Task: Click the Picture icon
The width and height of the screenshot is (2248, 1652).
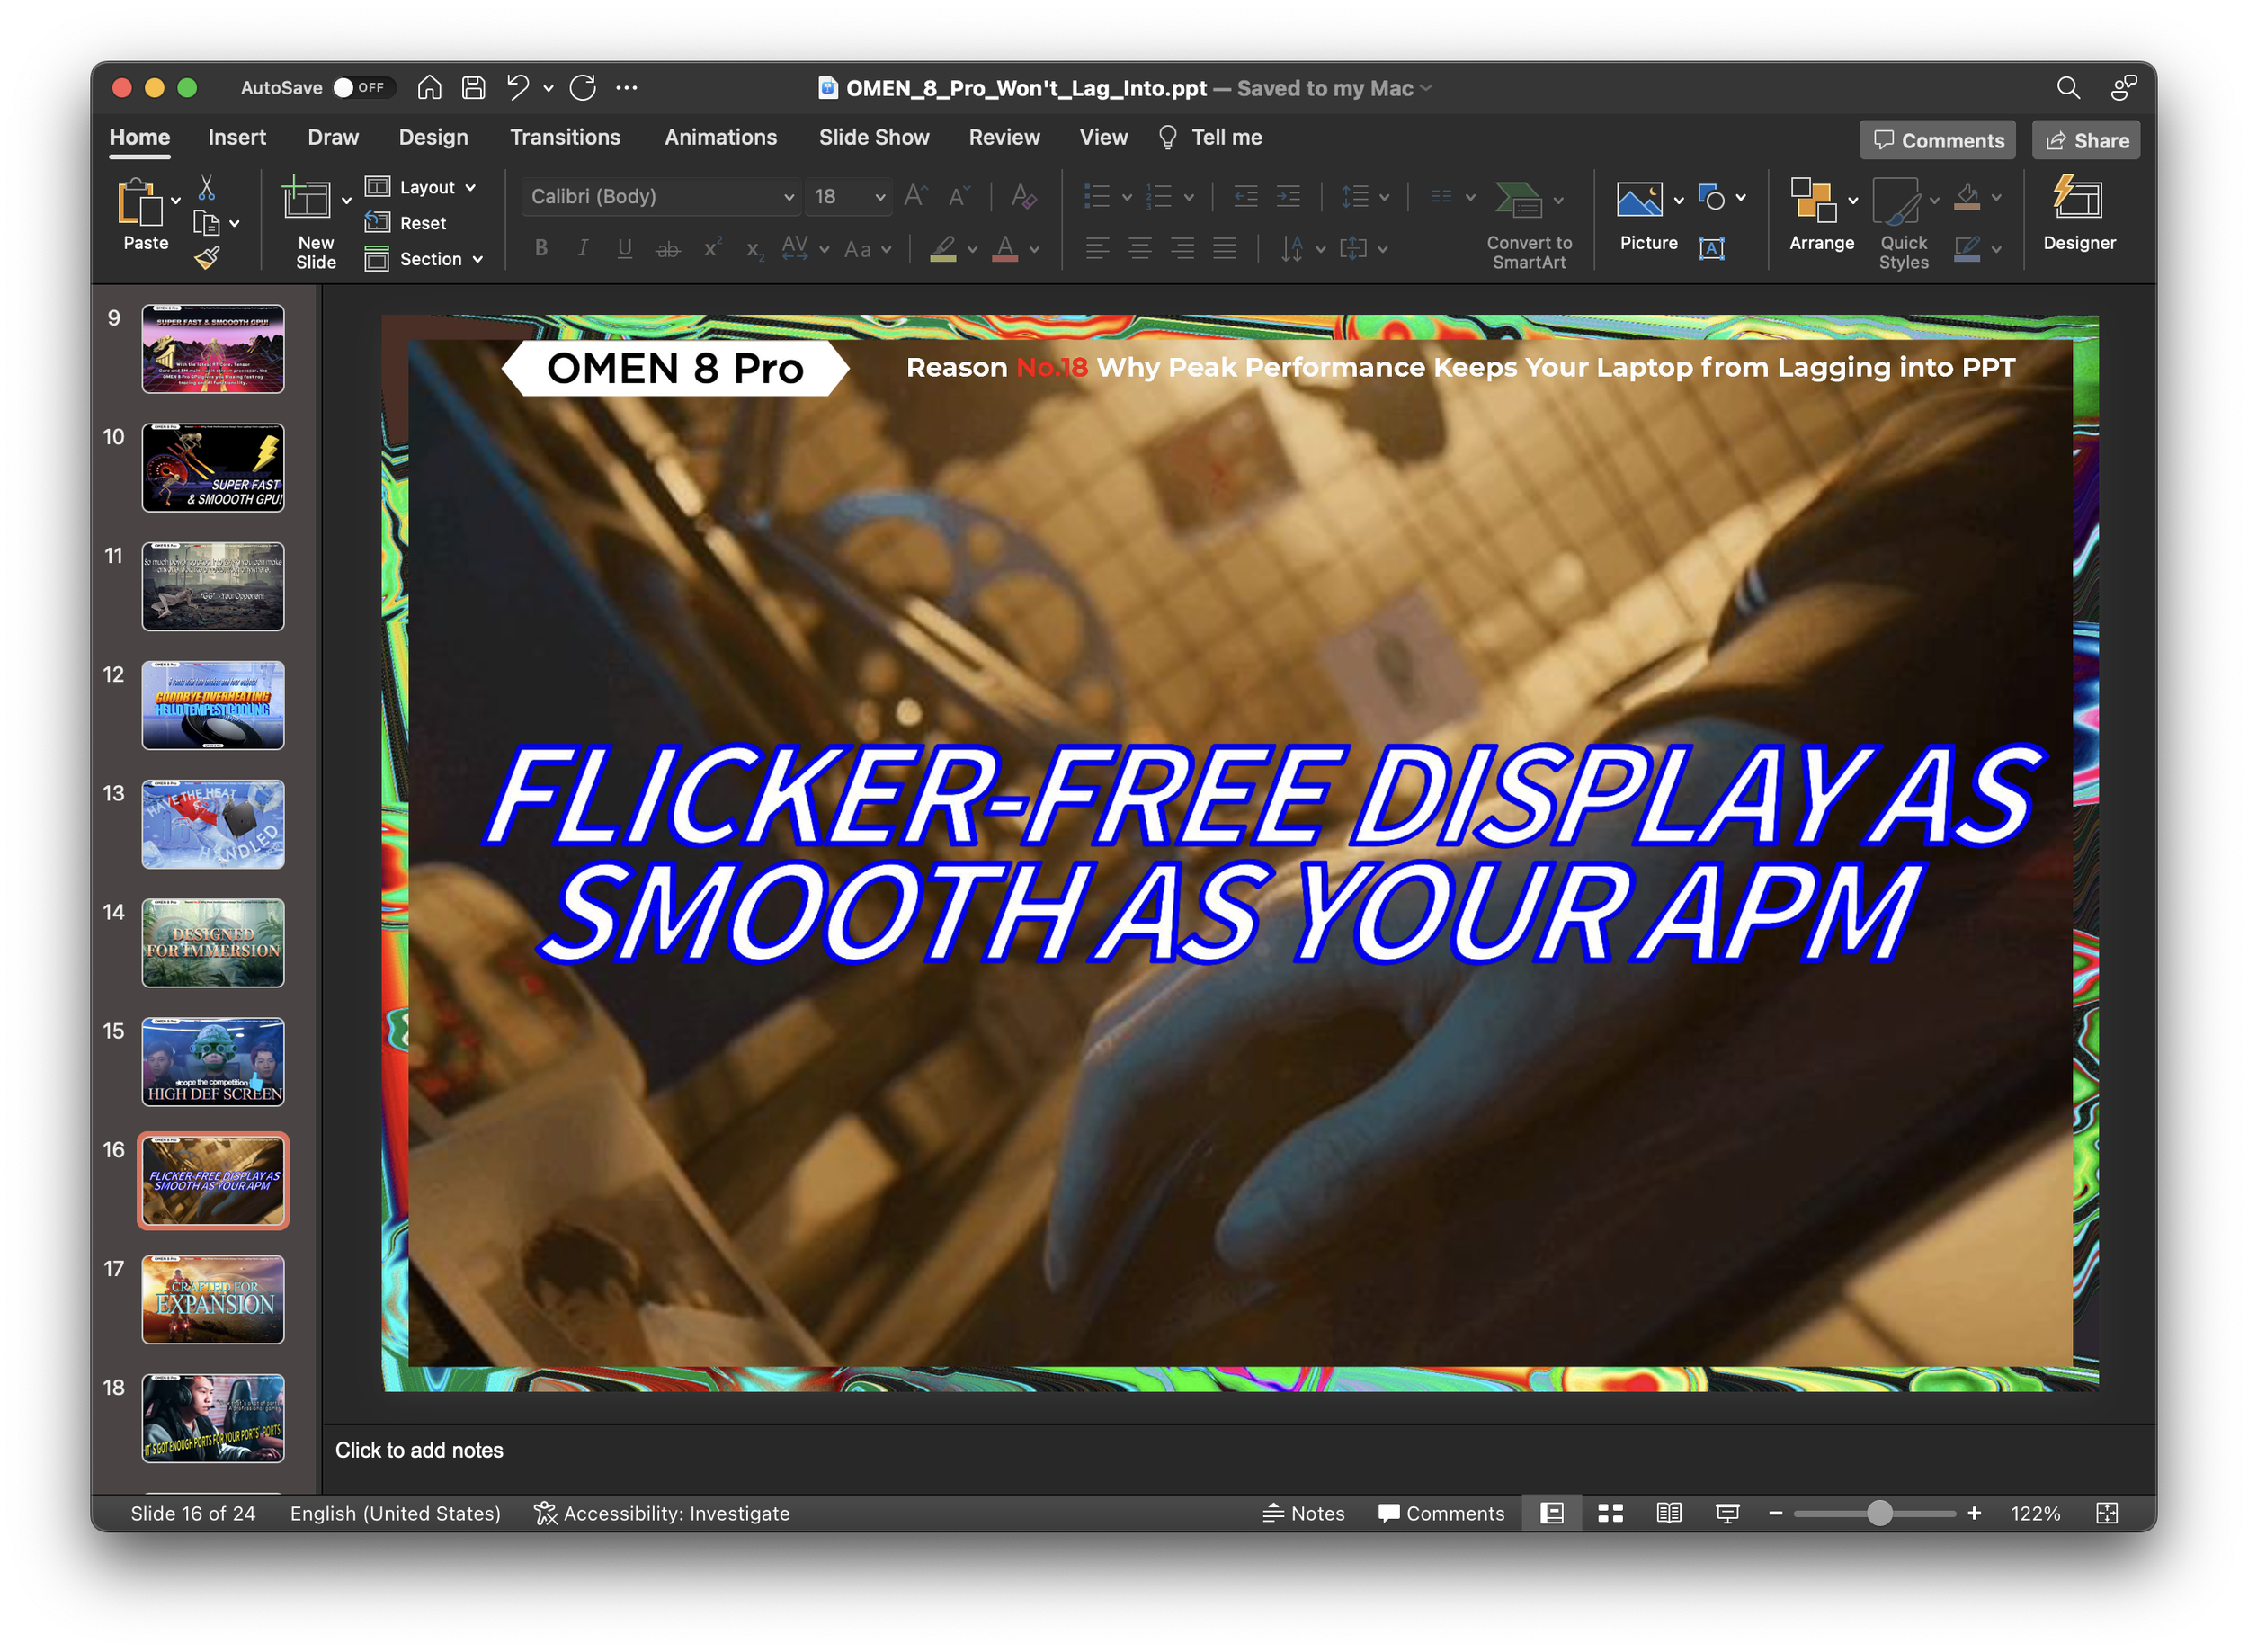Action: click(1640, 199)
